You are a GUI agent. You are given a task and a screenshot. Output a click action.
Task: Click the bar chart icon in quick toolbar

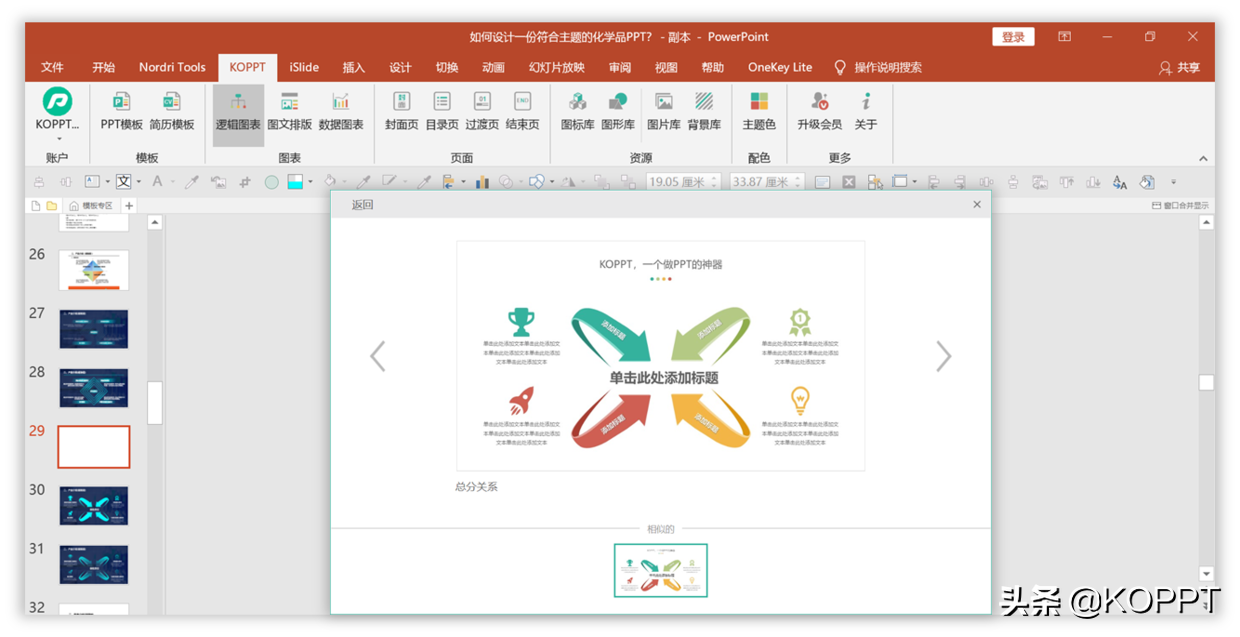pyautogui.click(x=482, y=182)
